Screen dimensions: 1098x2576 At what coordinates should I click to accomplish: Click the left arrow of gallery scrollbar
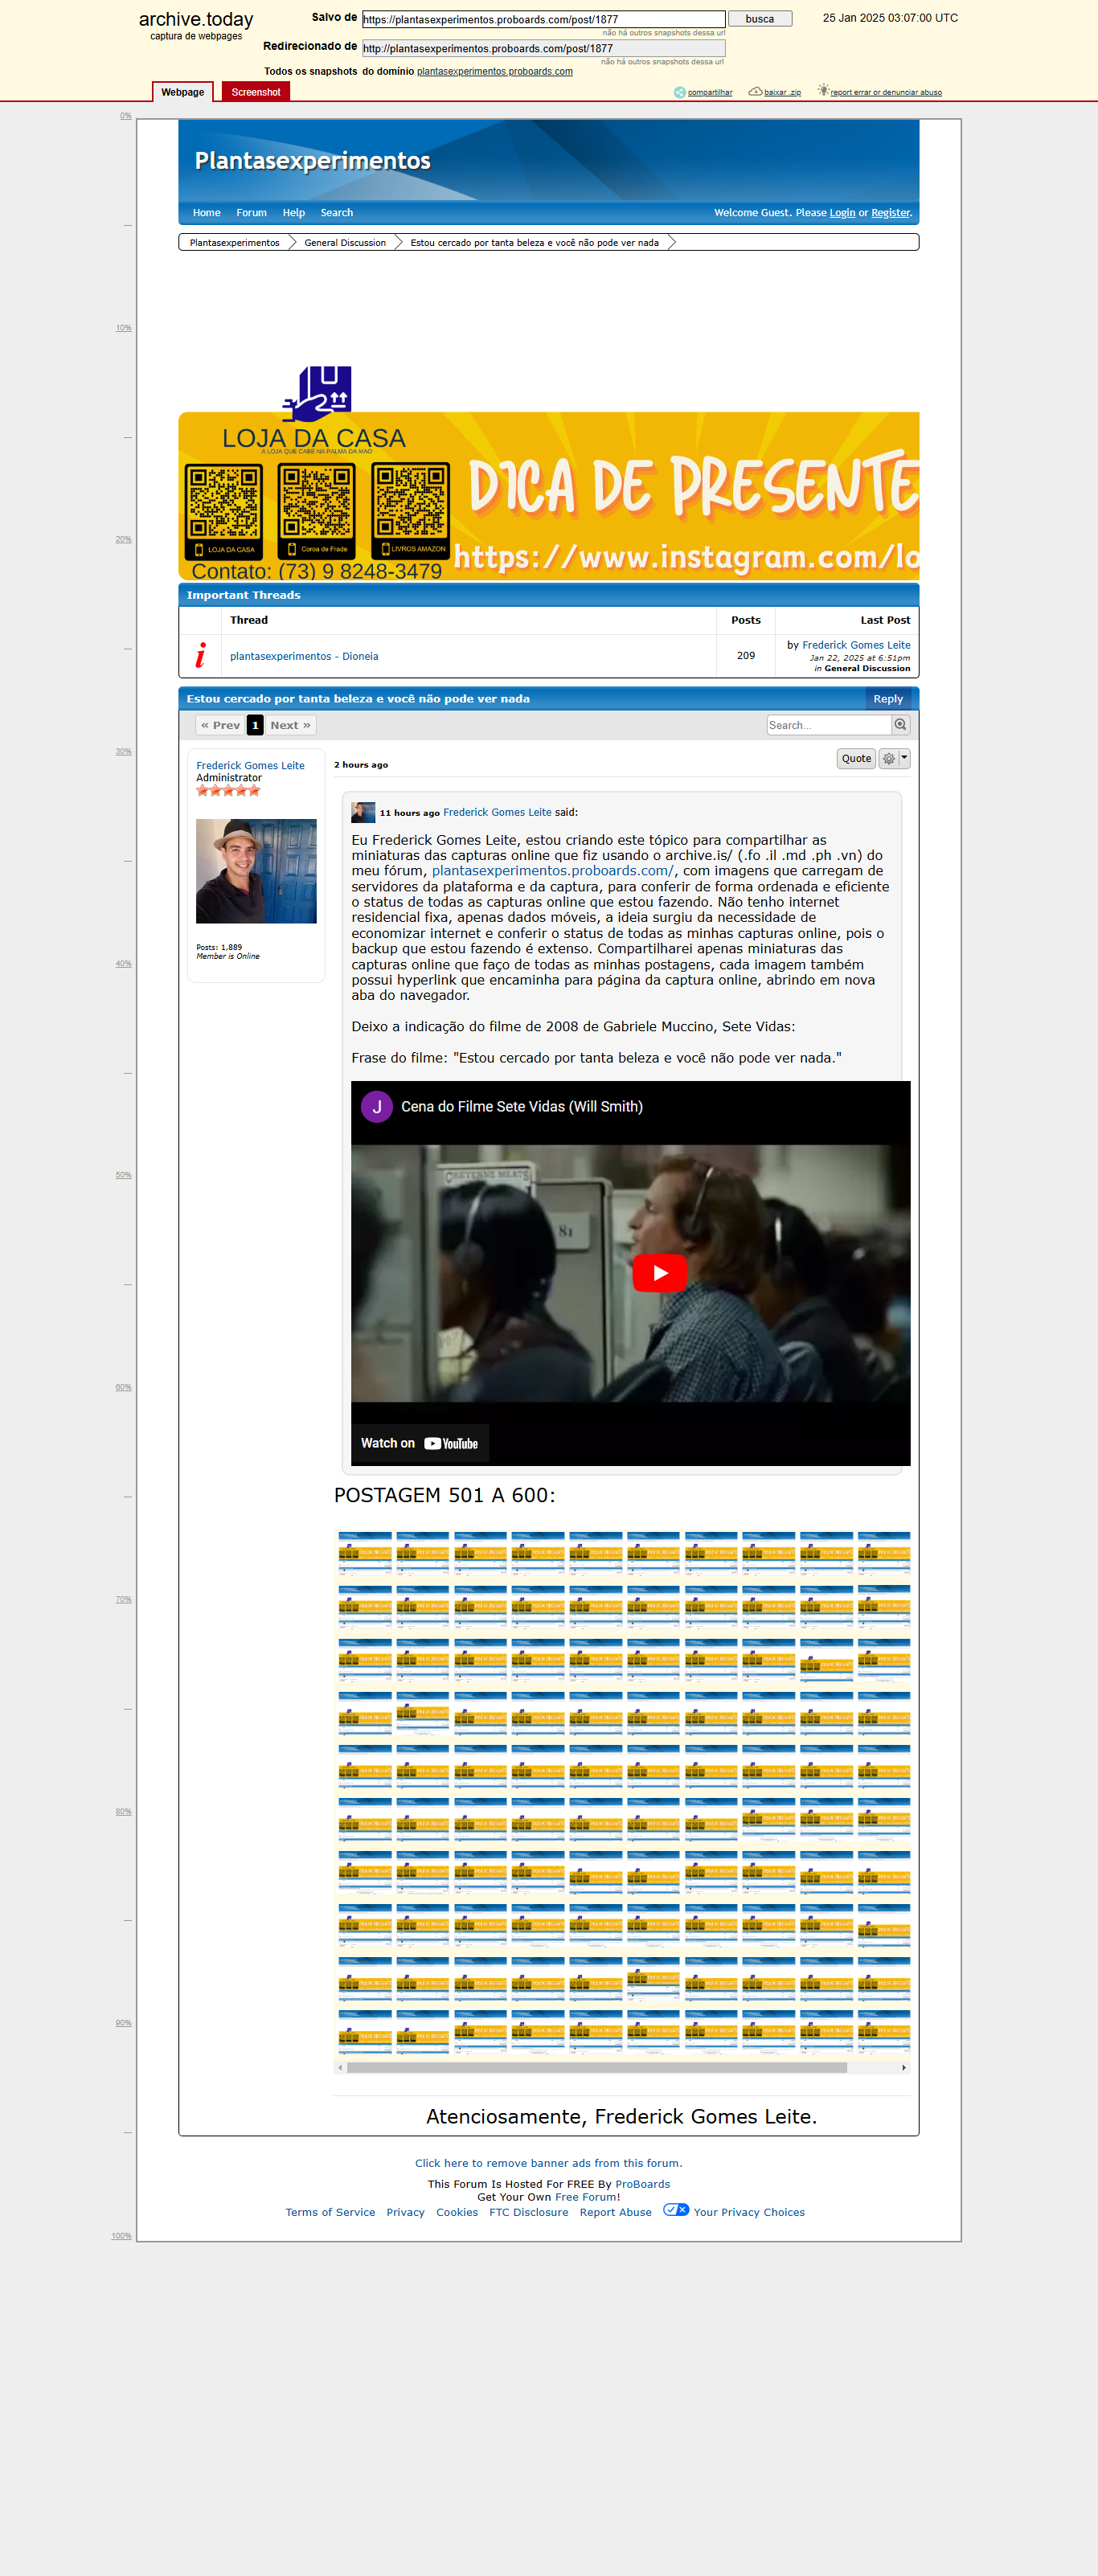click(340, 2067)
